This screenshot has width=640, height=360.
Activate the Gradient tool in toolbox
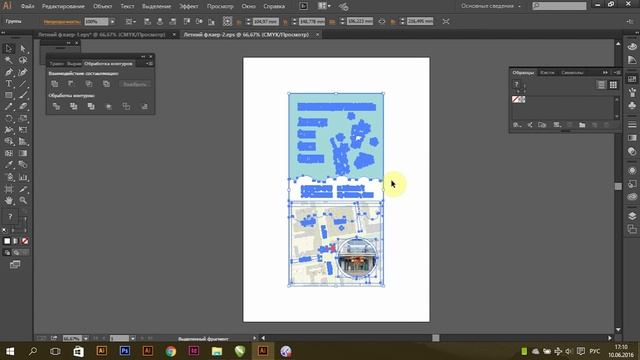coord(23,153)
